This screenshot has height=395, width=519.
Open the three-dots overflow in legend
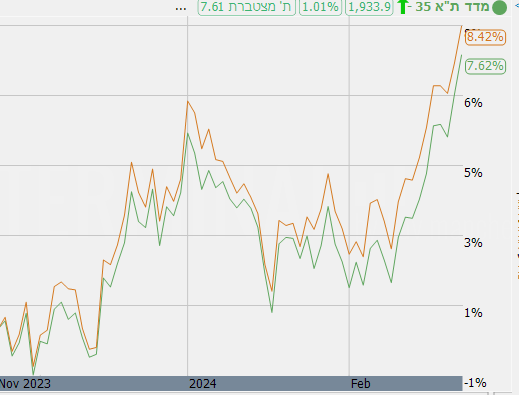click(x=181, y=9)
